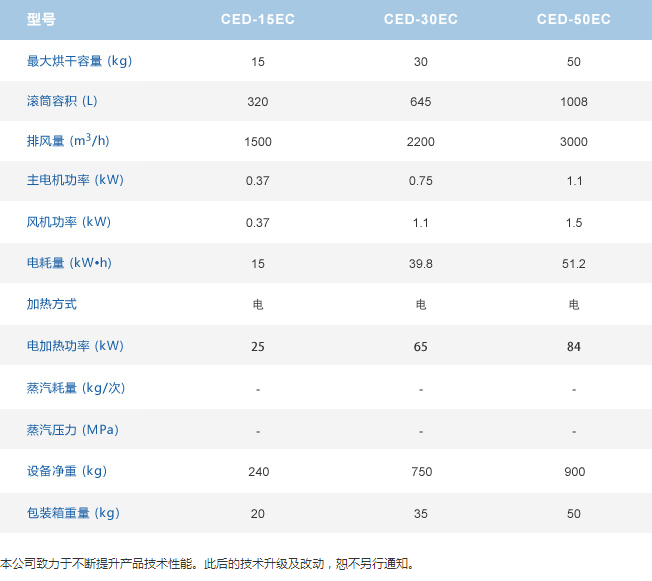This screenshot has width=652, height=581.
Task: Click the CED-15EC column header
Action: pos(258,19)
